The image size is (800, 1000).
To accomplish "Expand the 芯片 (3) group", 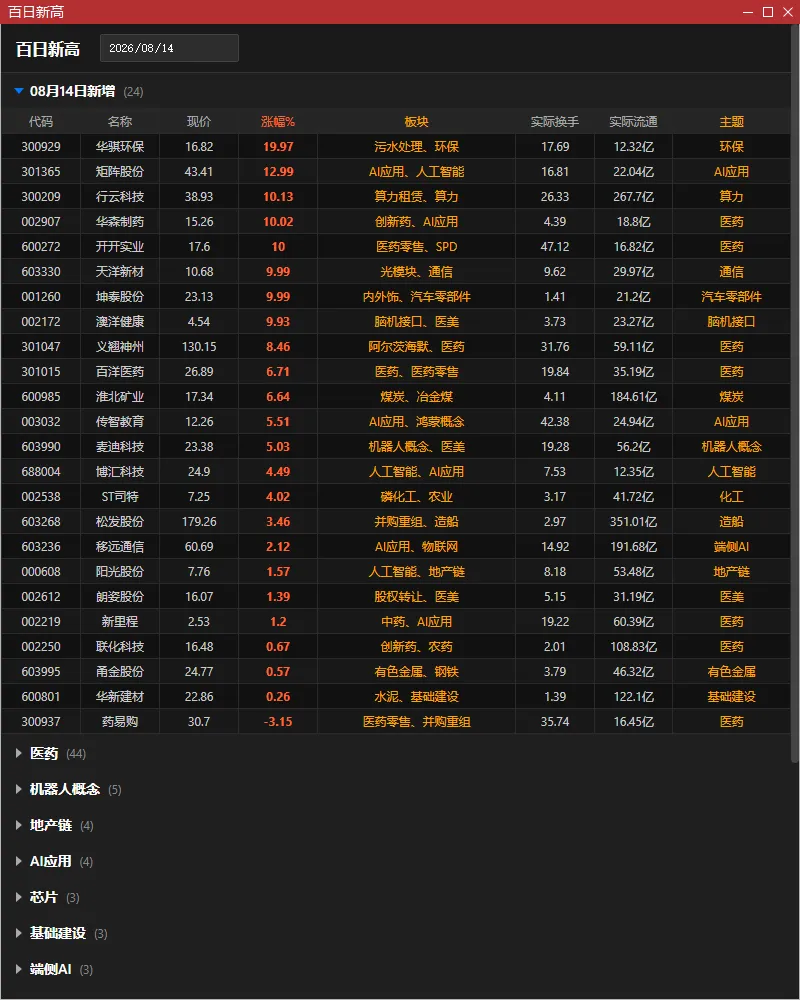I will (19, 897).
